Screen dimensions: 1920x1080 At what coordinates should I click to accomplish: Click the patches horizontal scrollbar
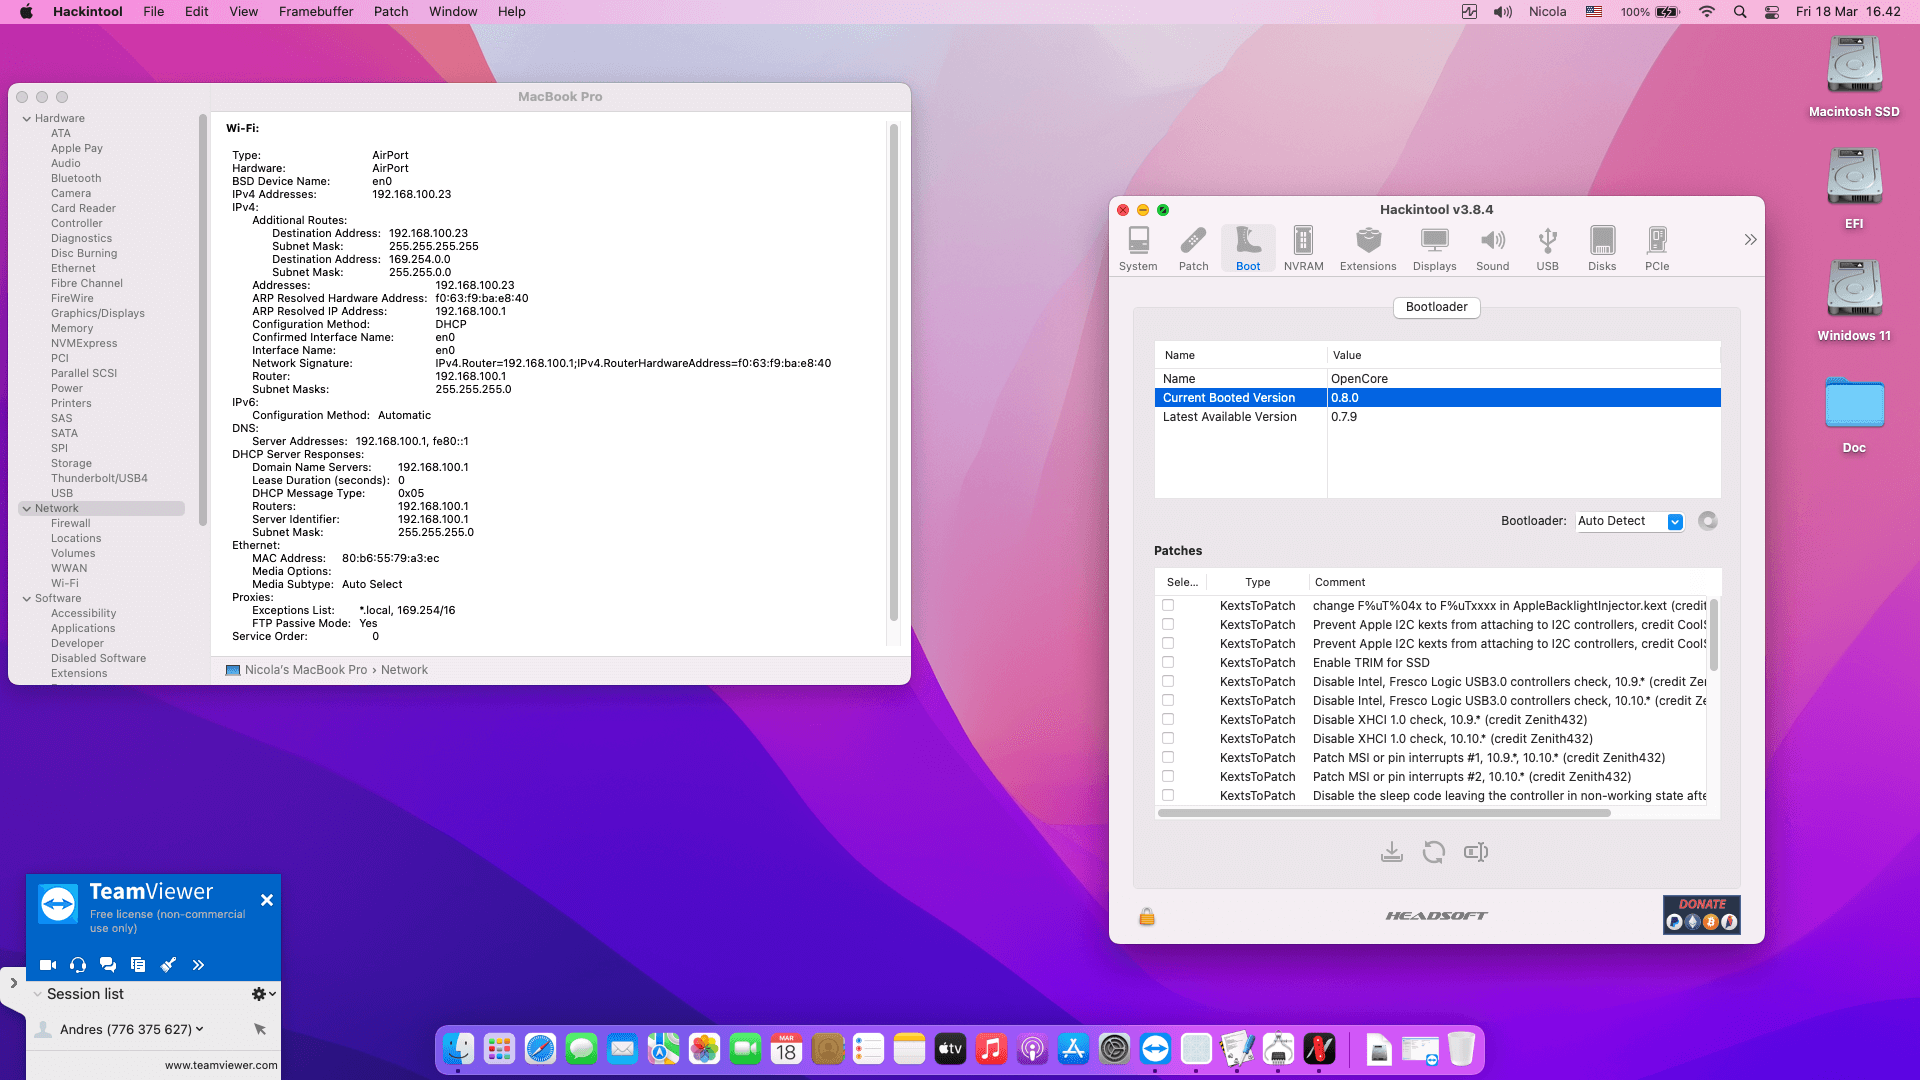pos(1384,813)
